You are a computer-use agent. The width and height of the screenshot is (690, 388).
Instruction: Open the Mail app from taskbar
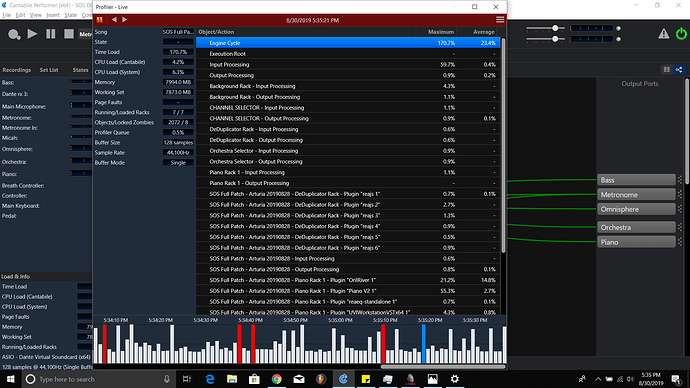point(299,379)
